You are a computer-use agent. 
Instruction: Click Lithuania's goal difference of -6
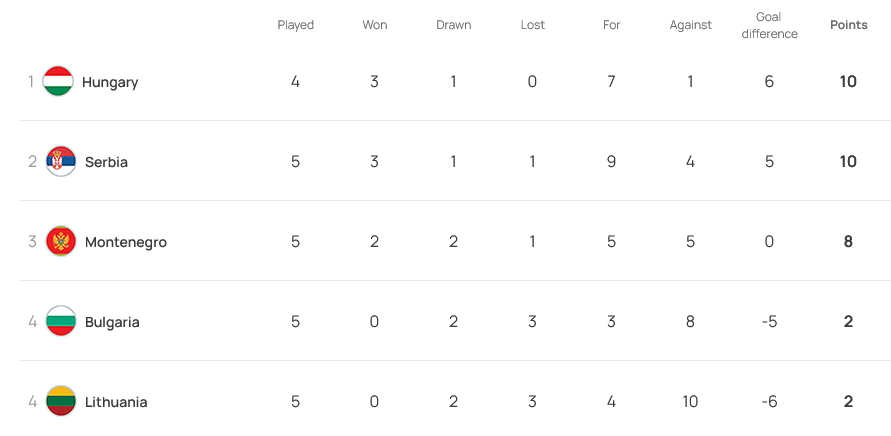[x=769, y=402]
